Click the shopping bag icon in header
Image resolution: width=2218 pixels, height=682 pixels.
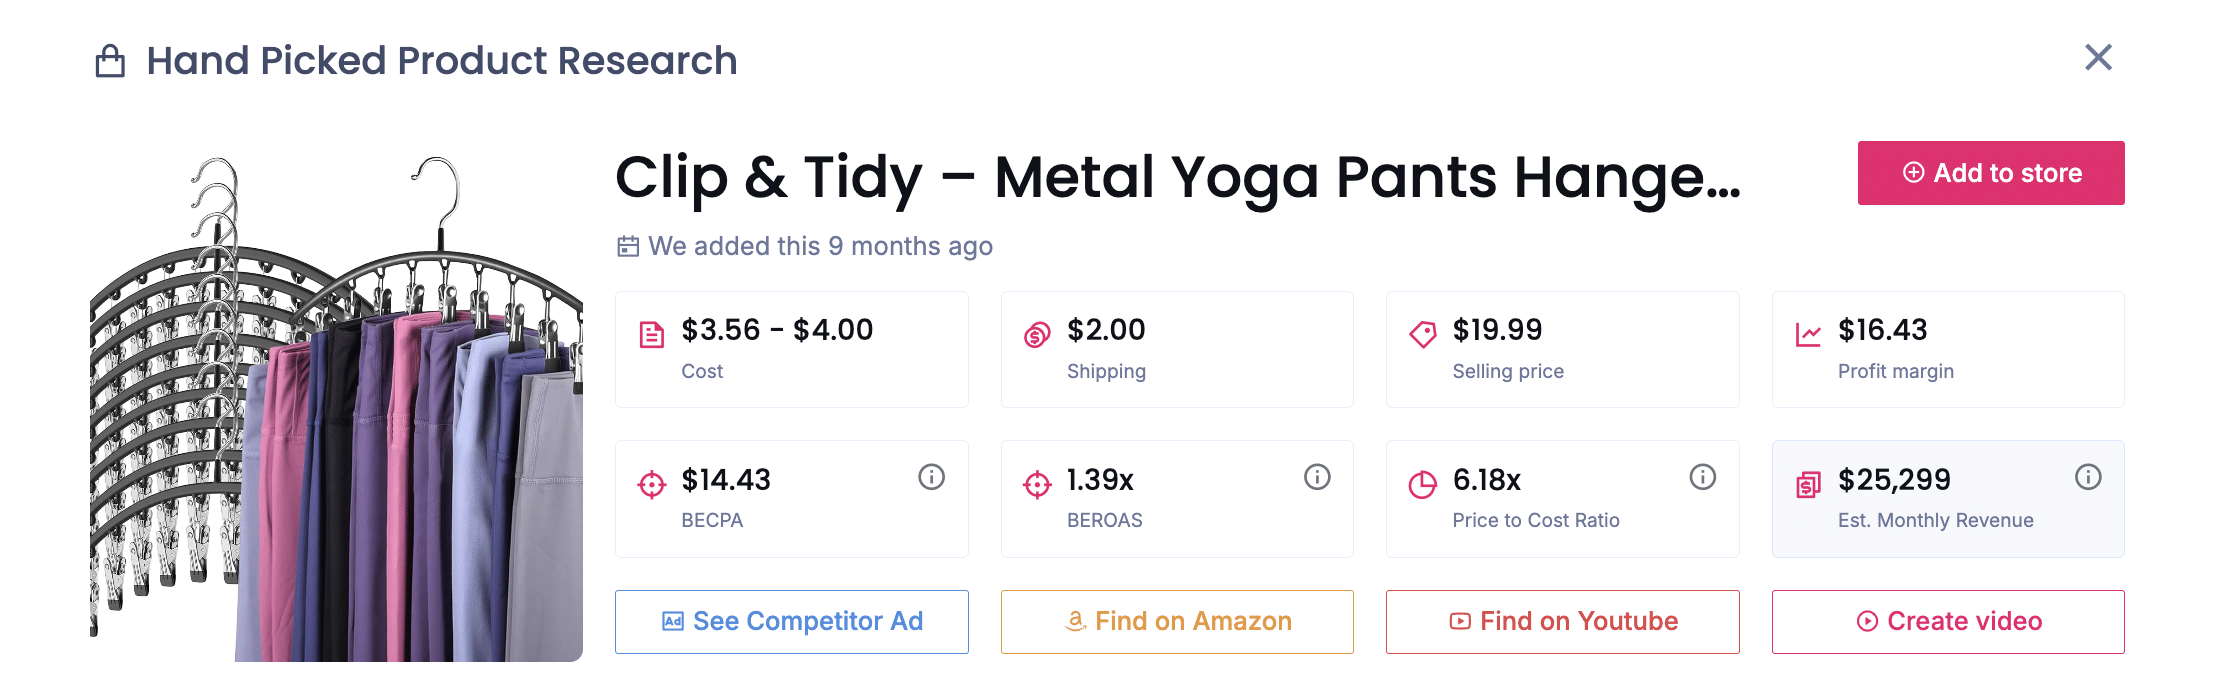pos(110,61)
